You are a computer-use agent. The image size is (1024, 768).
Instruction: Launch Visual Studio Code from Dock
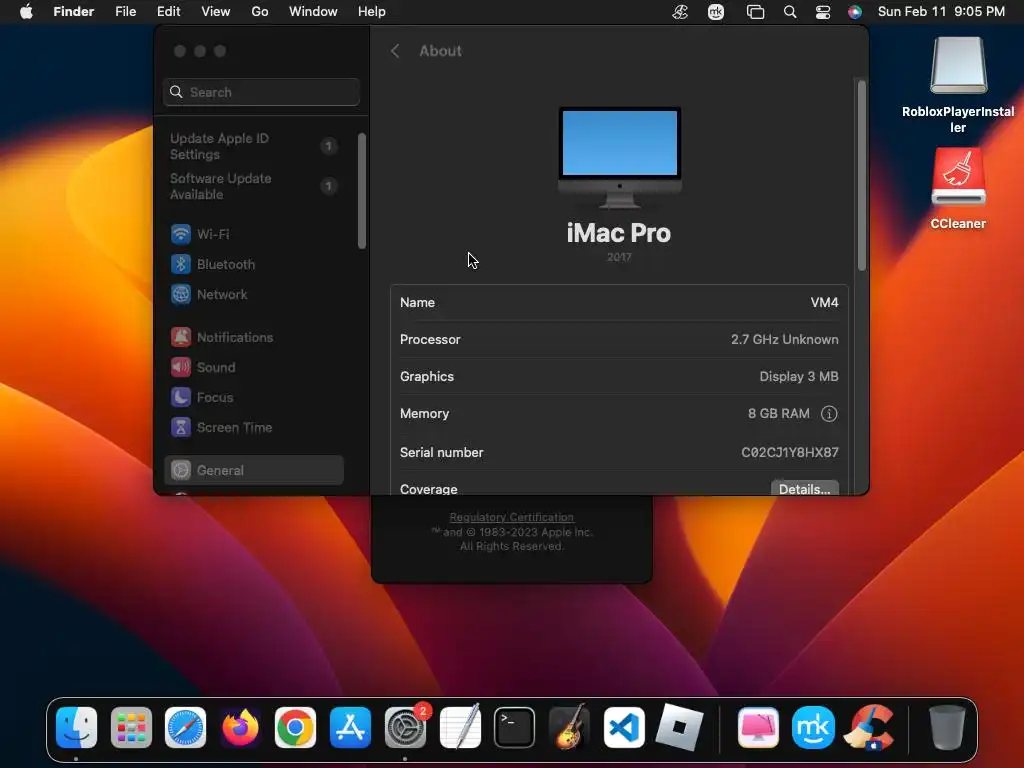click(x=624, y=727)
